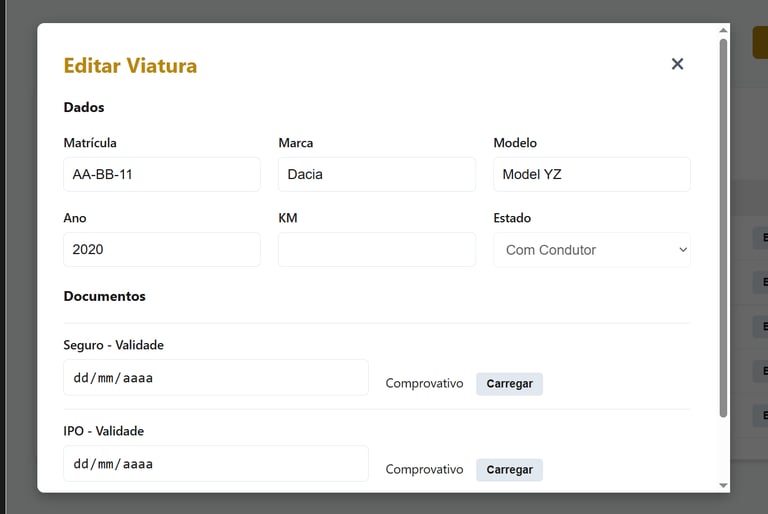Click the Ano field showing 2020

pyautogui.click(x=161, y=250)
